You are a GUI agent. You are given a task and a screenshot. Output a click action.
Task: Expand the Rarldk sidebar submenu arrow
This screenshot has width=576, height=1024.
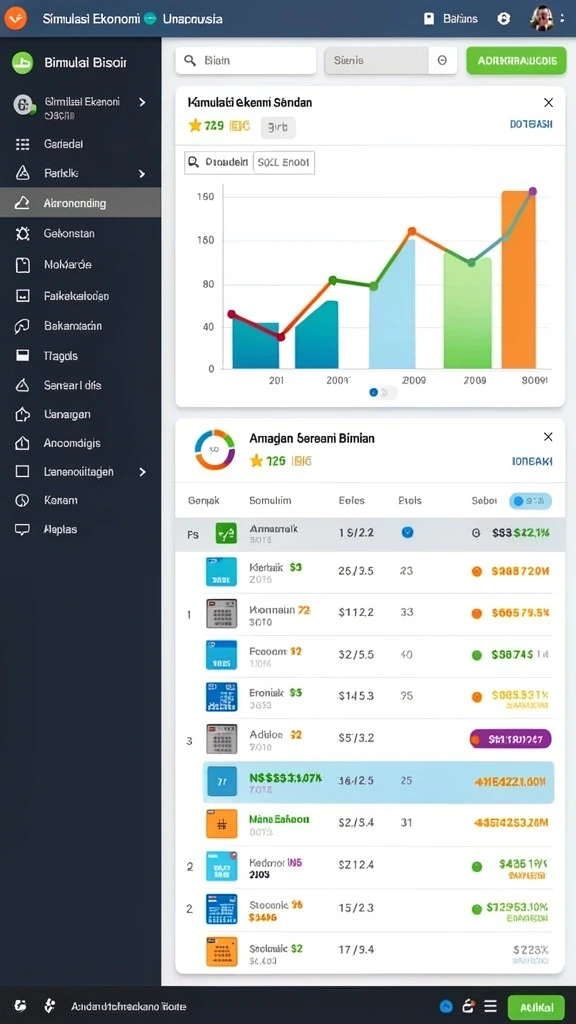tap(142, 174)
